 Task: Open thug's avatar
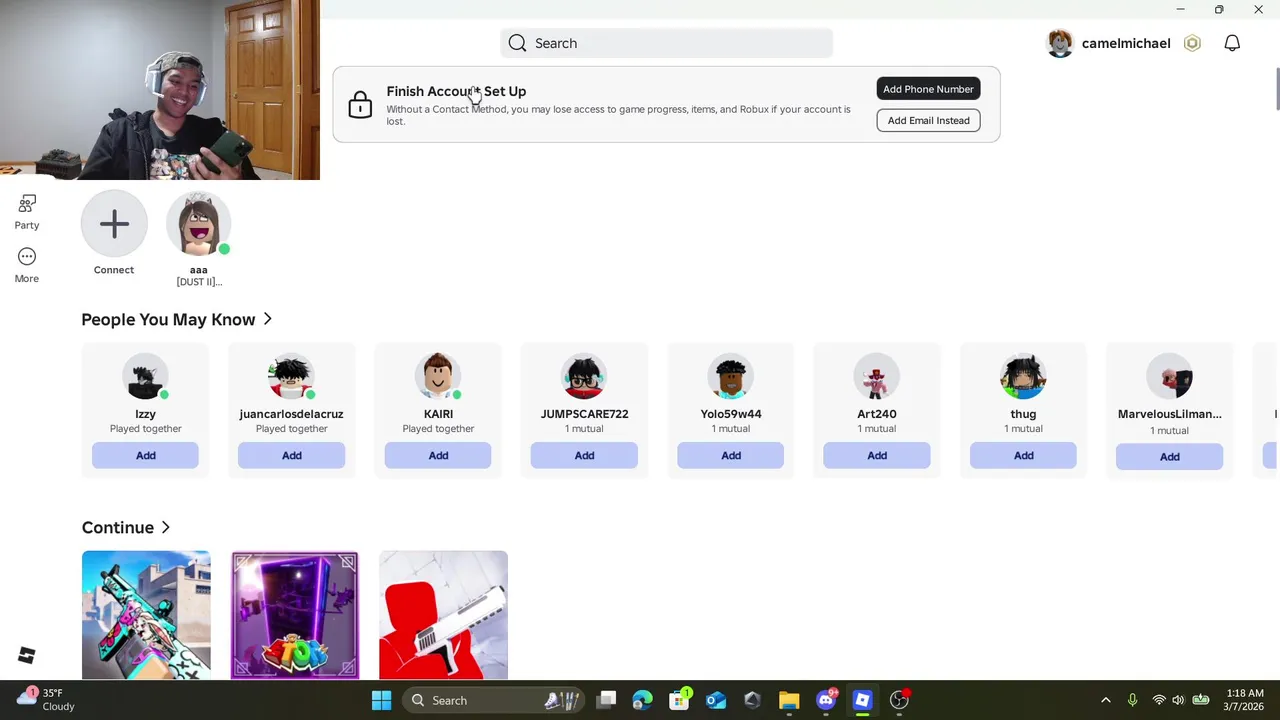coord(1023,378)
